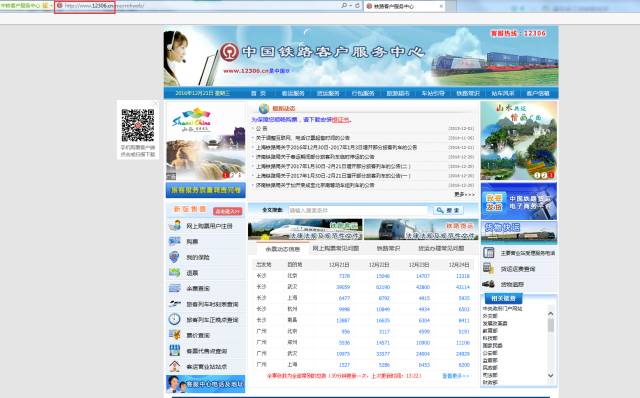
Task: Click the train timetable query icon
Action: pos(175,304)
